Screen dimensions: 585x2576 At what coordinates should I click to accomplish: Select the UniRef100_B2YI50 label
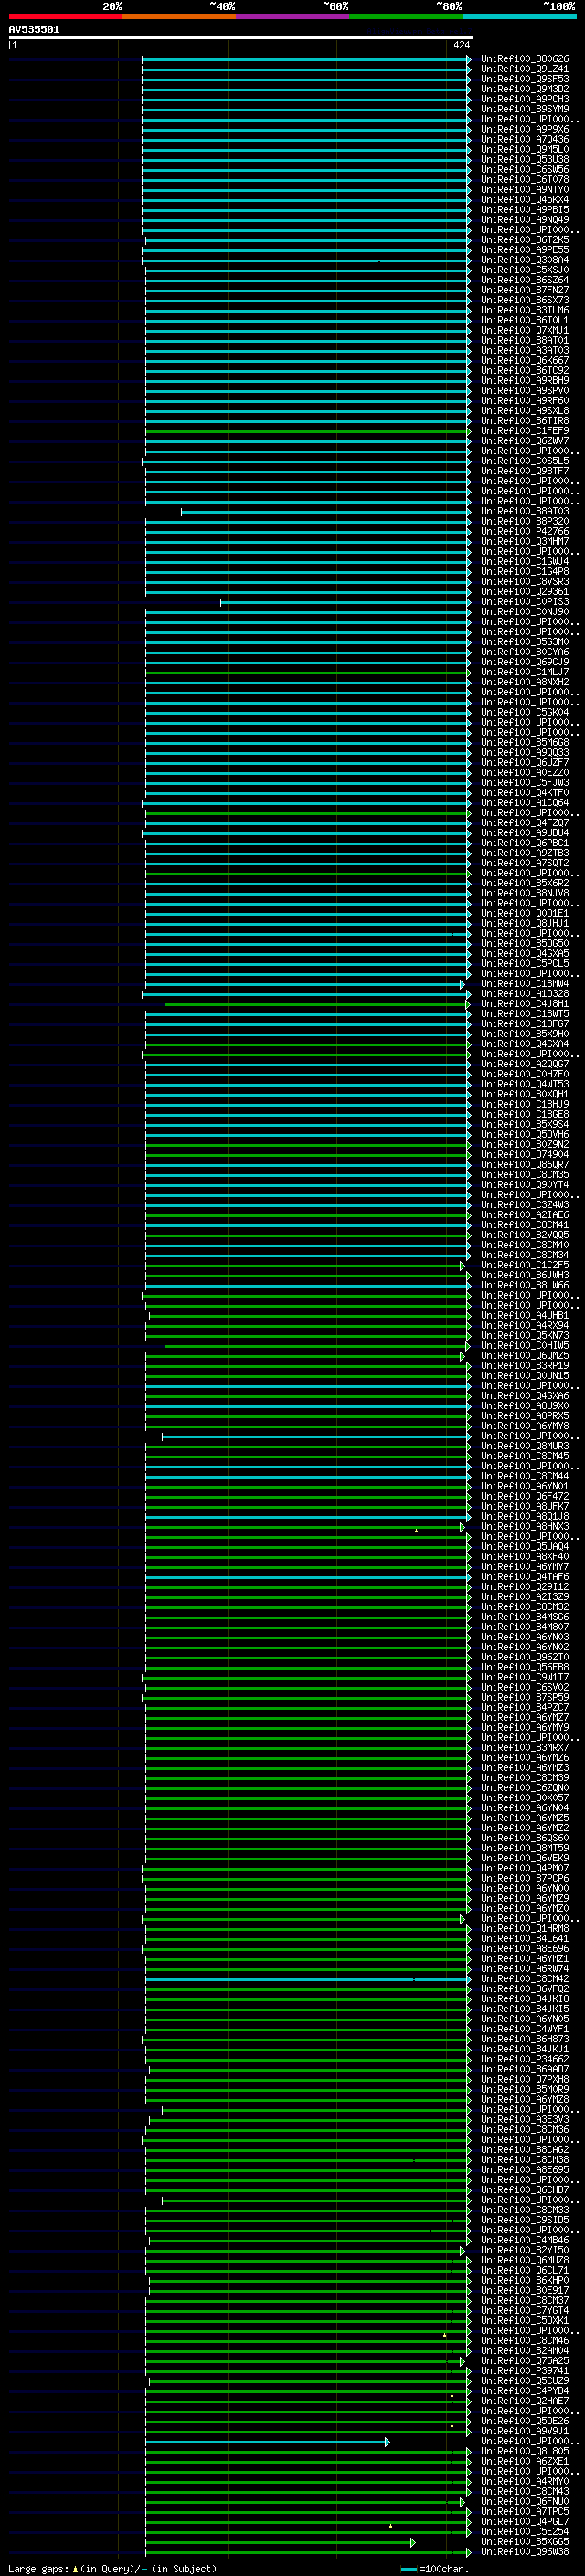(525, 2250)
